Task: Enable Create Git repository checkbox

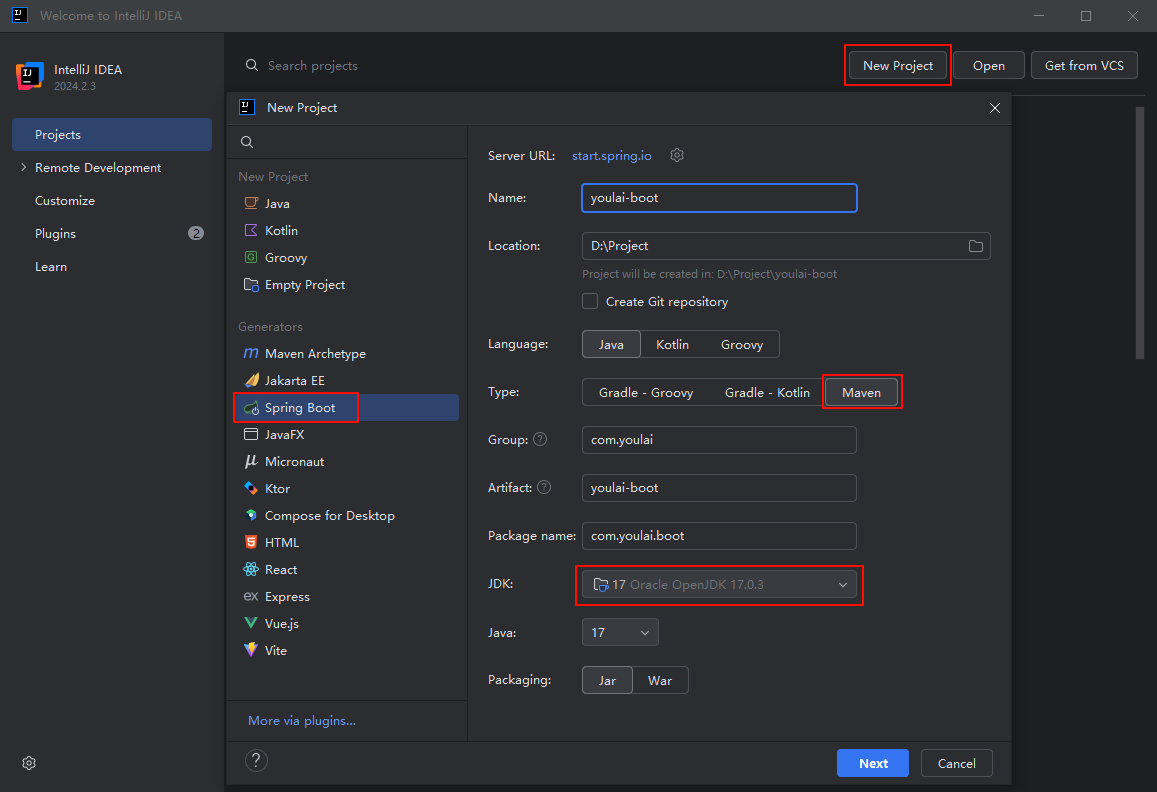Action: pos(590,301)
